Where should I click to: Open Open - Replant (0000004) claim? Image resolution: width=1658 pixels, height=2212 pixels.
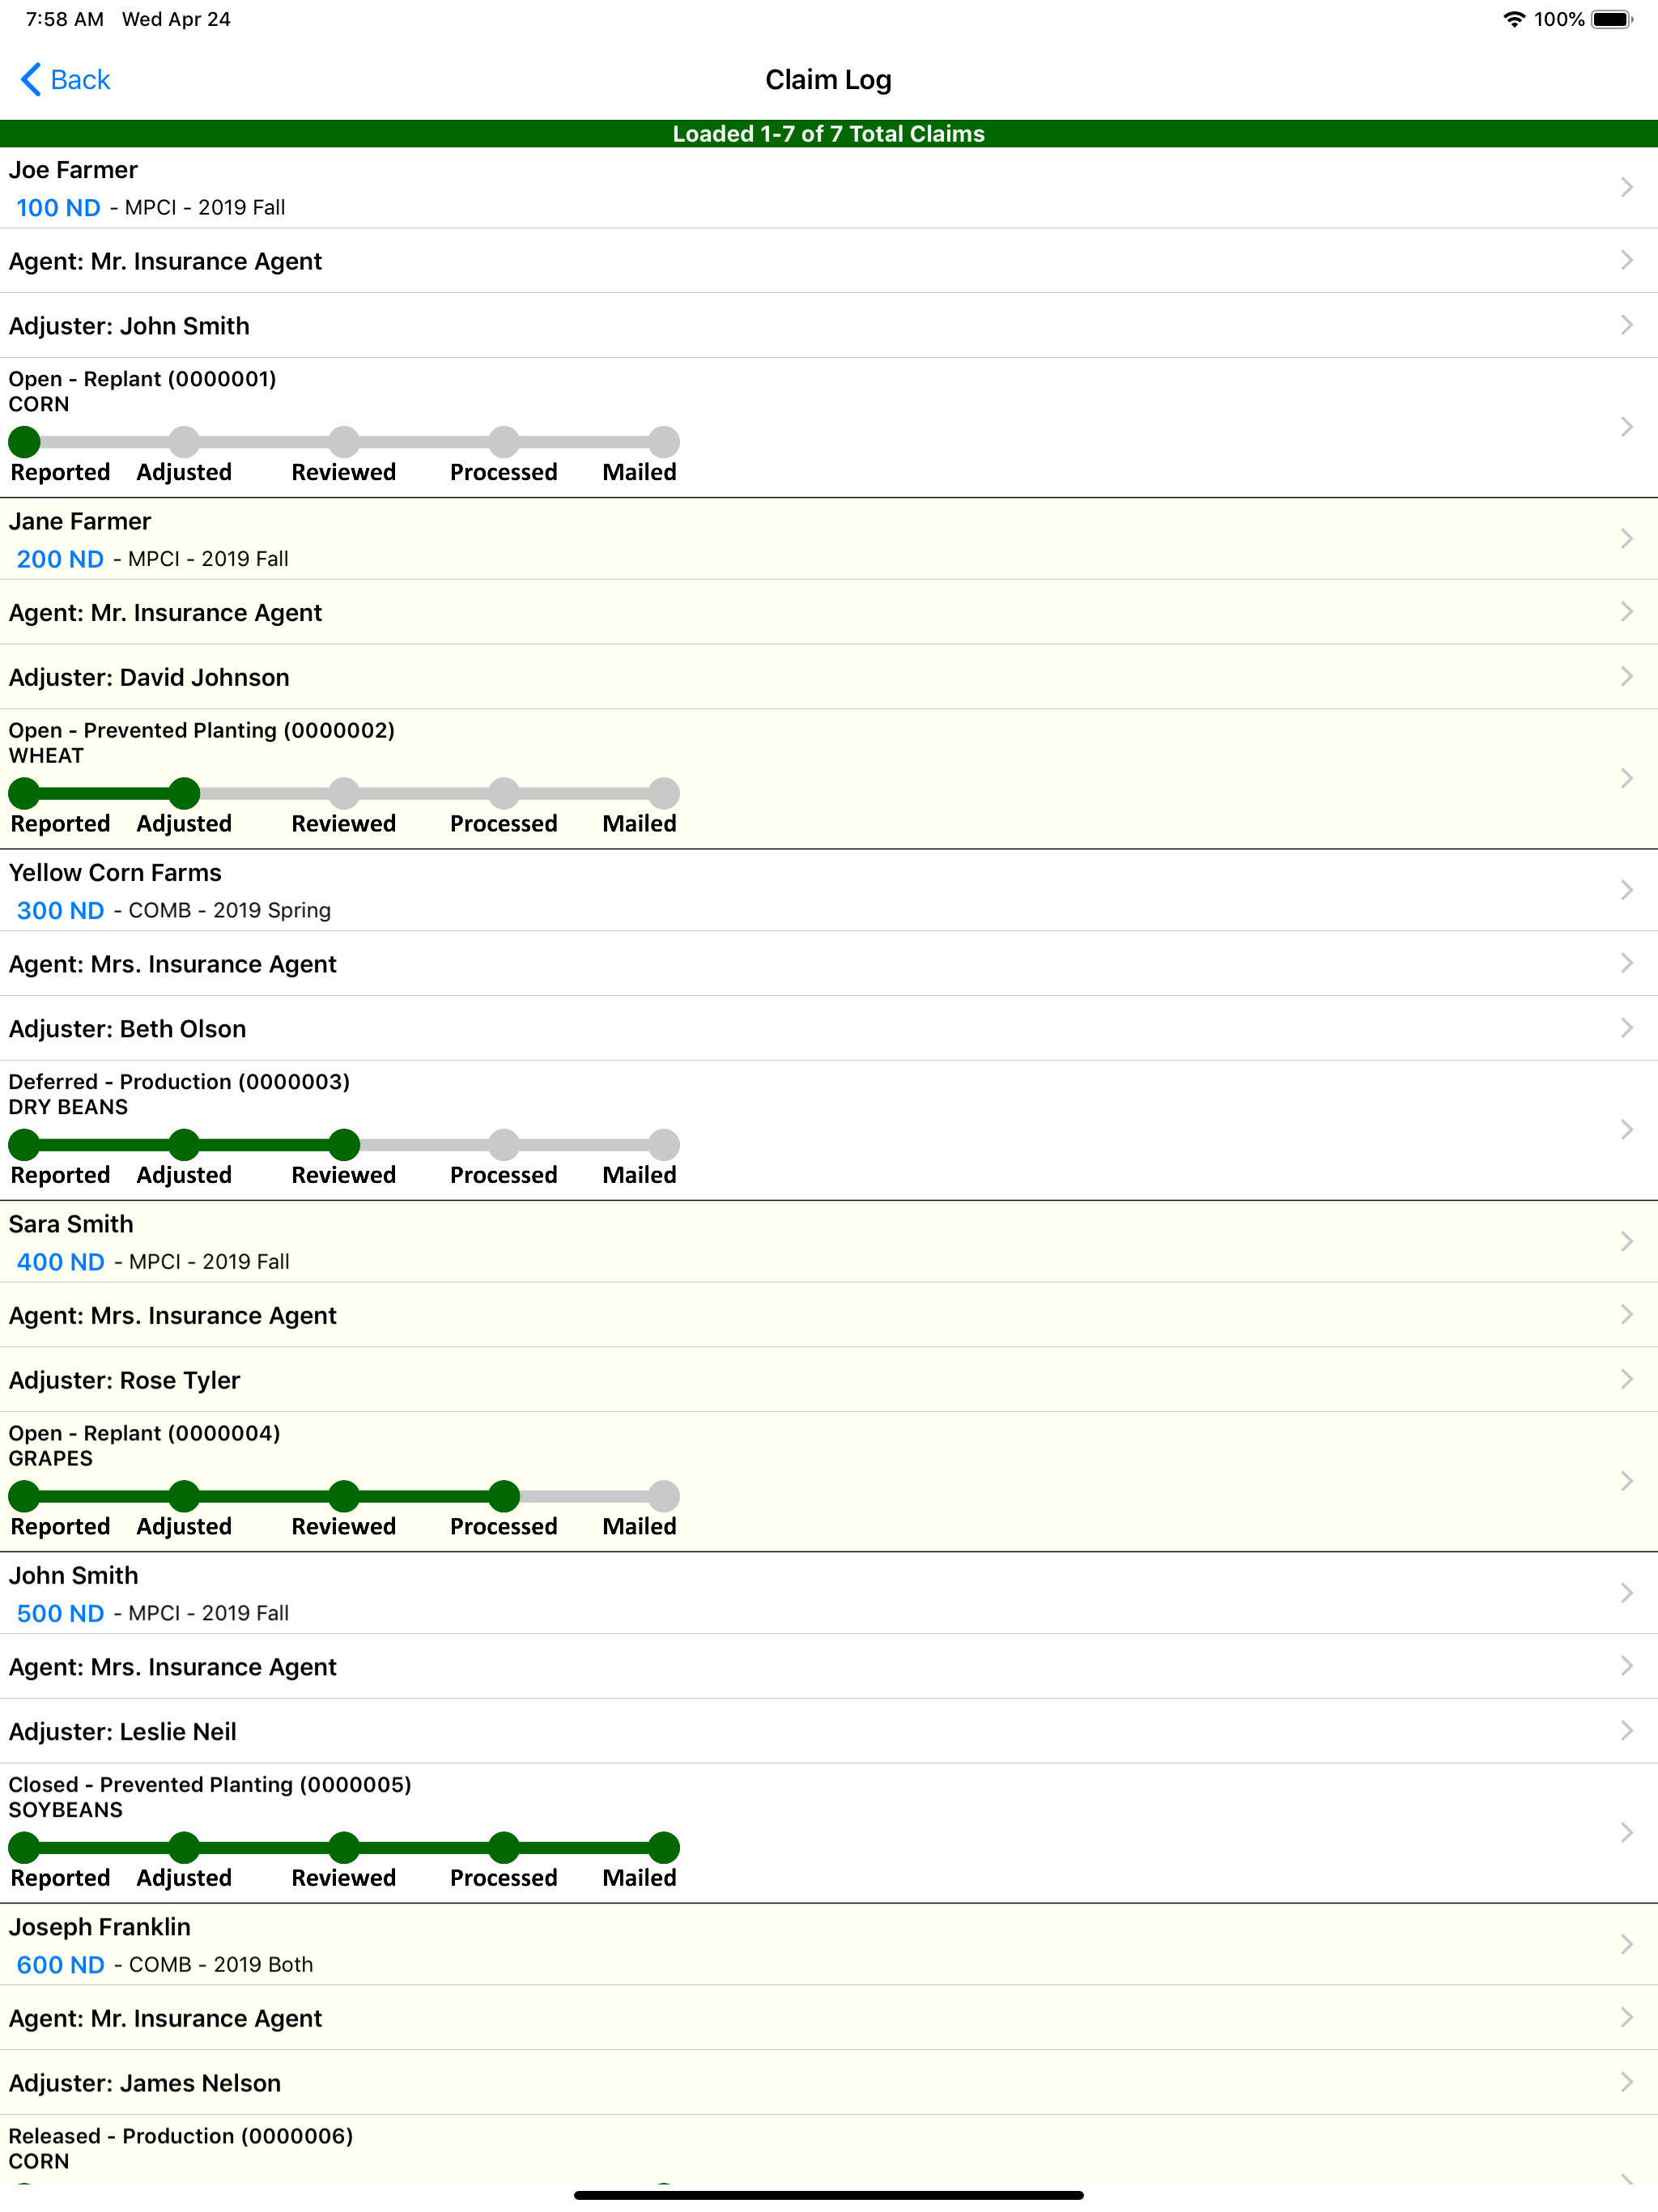(x=829, y=1482)
